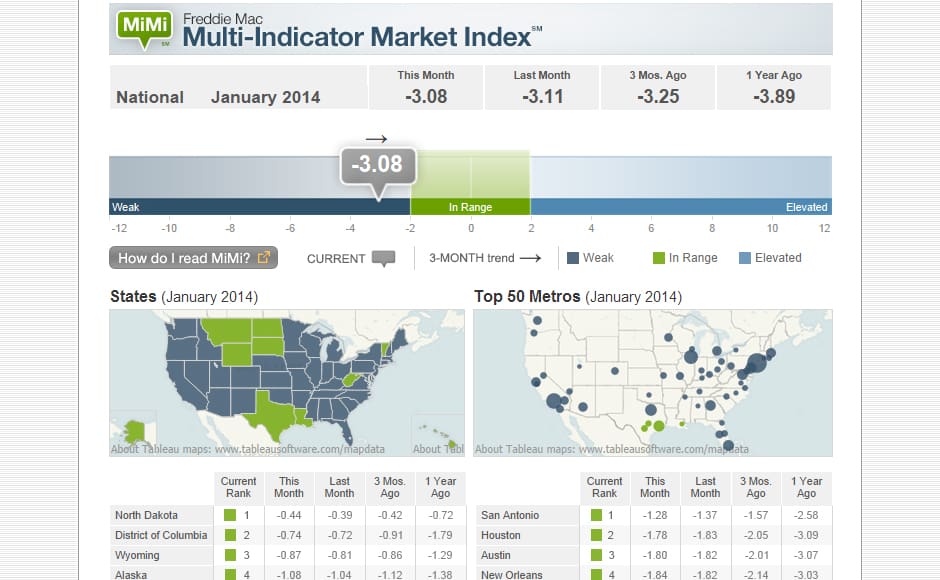Select the CURRENT speech-bubble marker icon

coord(386,258)
